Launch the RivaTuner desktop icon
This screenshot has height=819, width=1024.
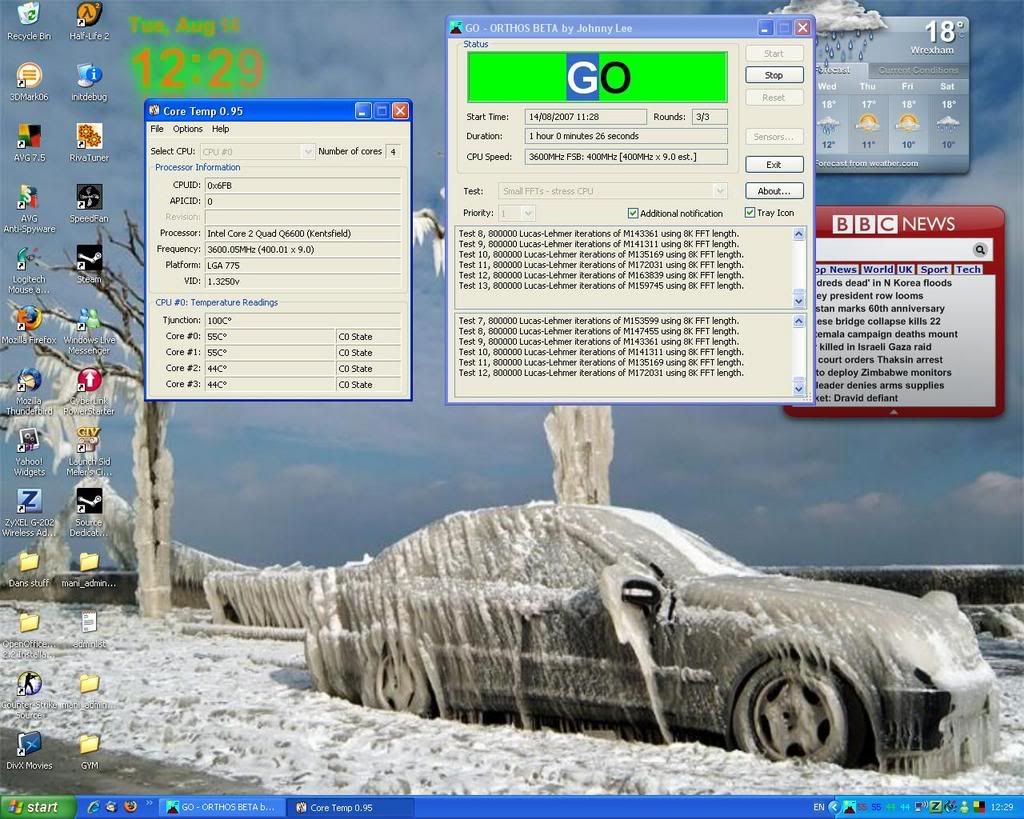[x=89, y=136]
